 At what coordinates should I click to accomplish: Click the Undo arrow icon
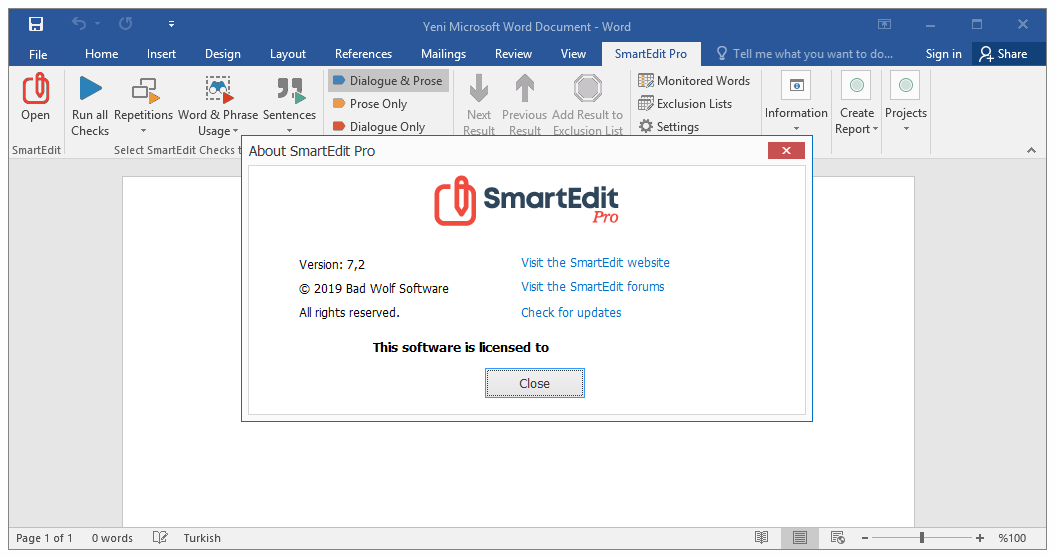pyautogui.click(x=79, y=24)
